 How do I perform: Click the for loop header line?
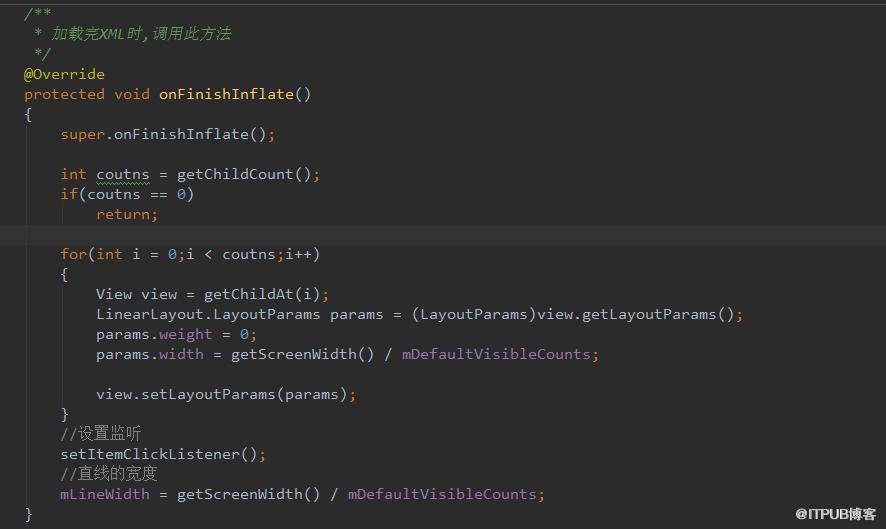[190, 254]
